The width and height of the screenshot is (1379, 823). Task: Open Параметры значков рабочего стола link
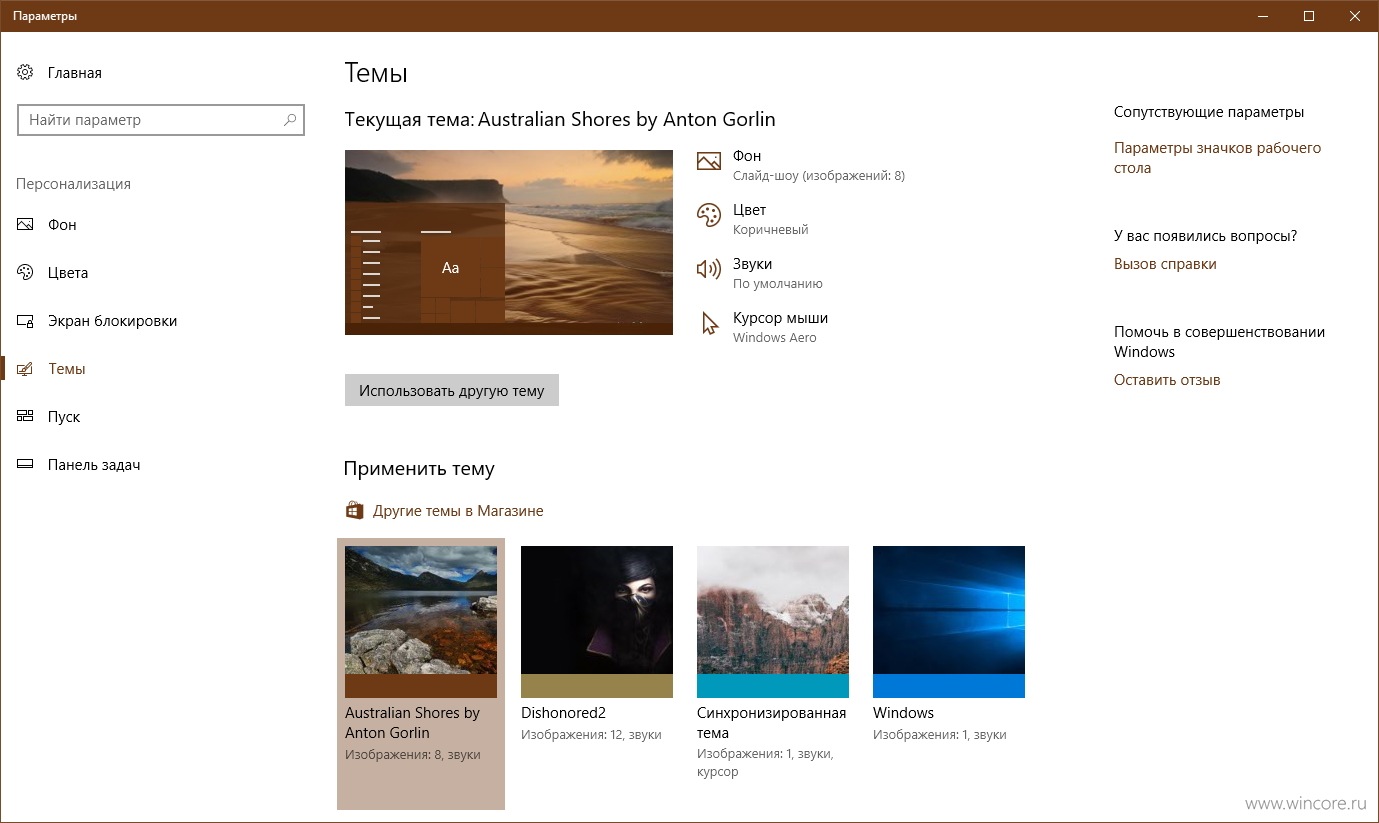coord(1217,158)
